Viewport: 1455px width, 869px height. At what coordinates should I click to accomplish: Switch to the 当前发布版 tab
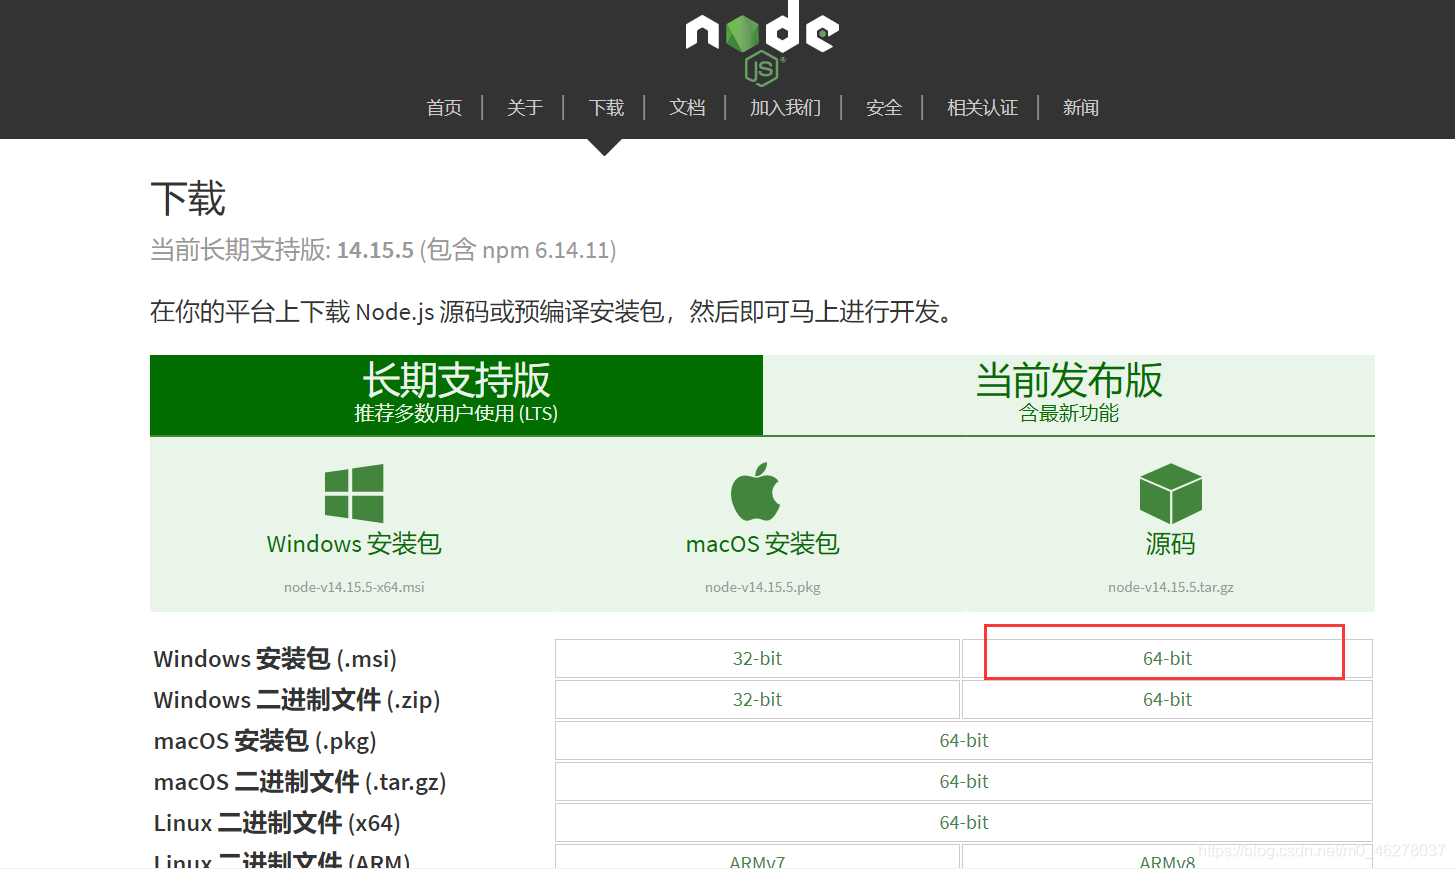click(1069, 395)
